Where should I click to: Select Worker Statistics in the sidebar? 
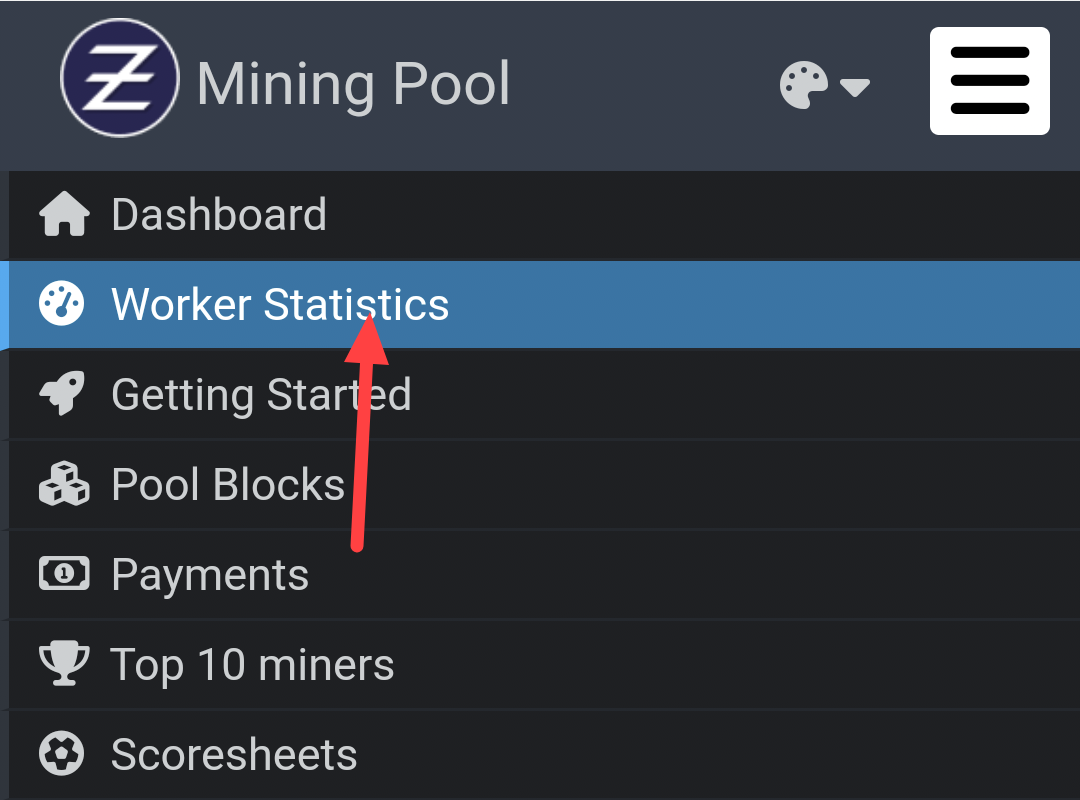coord(280,304)
